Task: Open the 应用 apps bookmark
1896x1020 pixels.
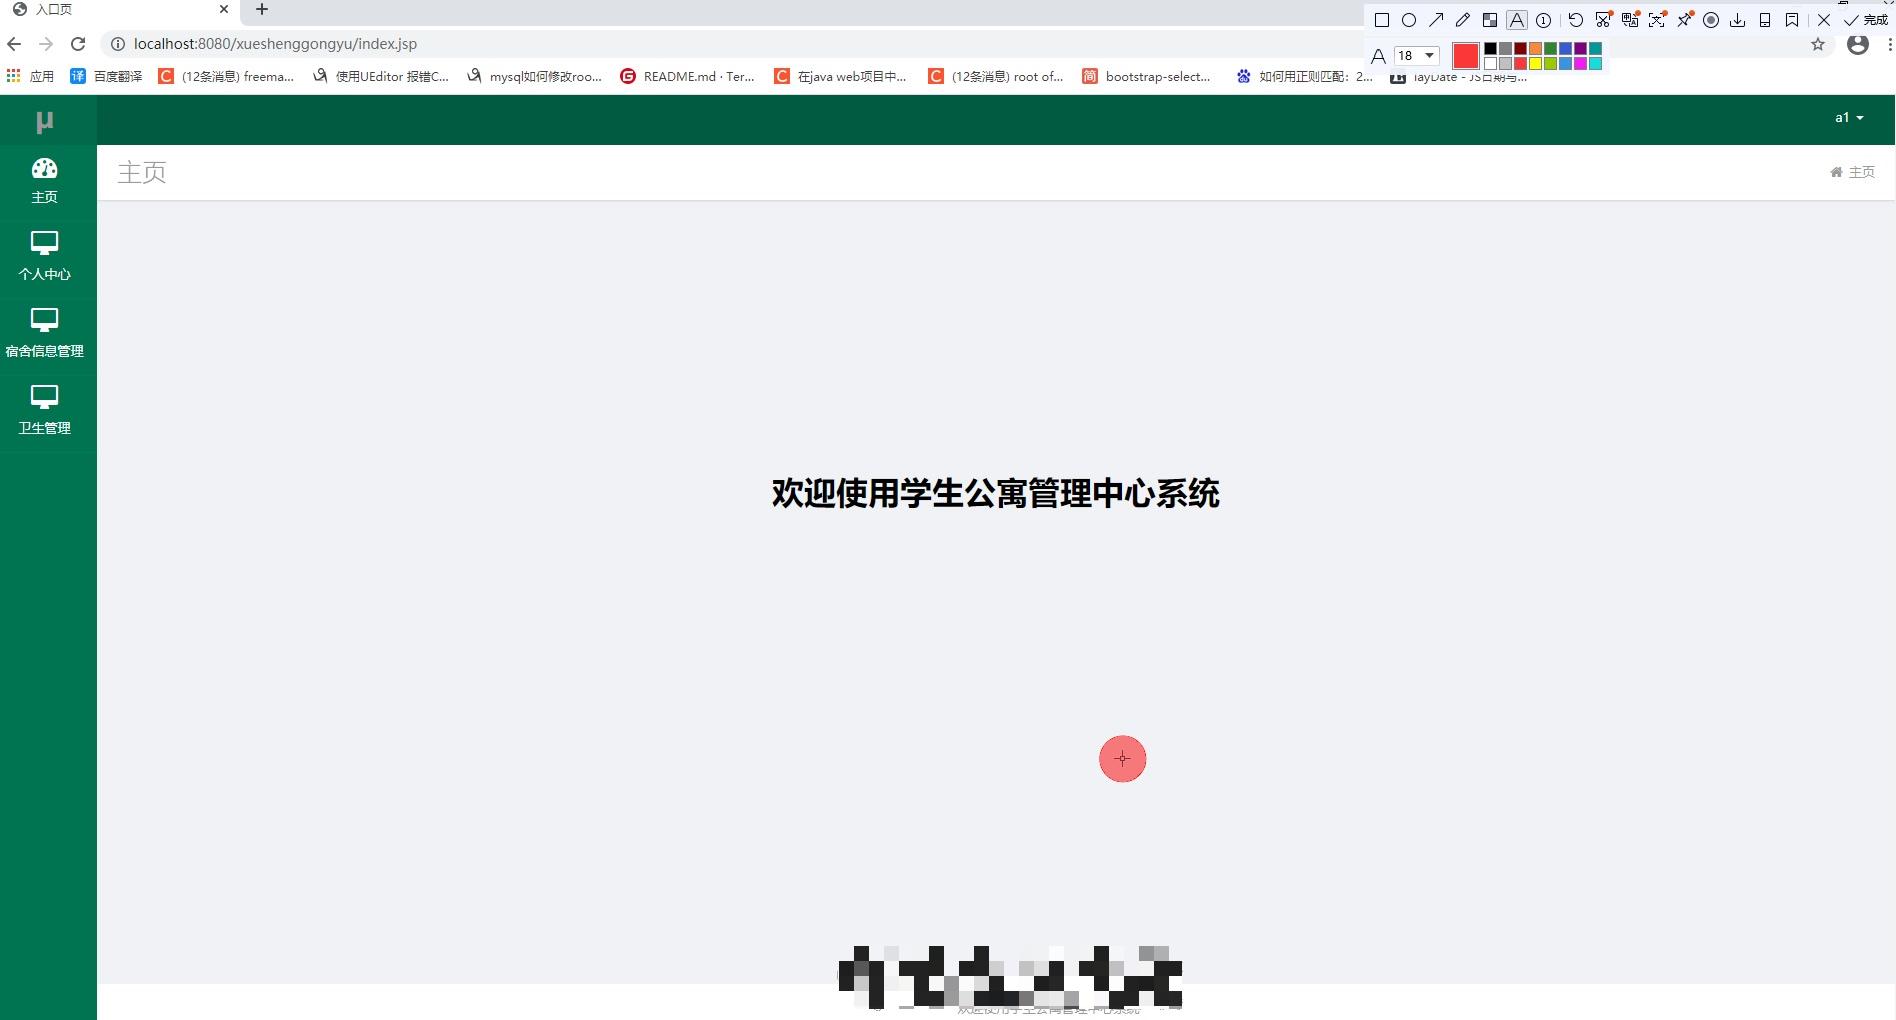Action: [x=30, y=76]
